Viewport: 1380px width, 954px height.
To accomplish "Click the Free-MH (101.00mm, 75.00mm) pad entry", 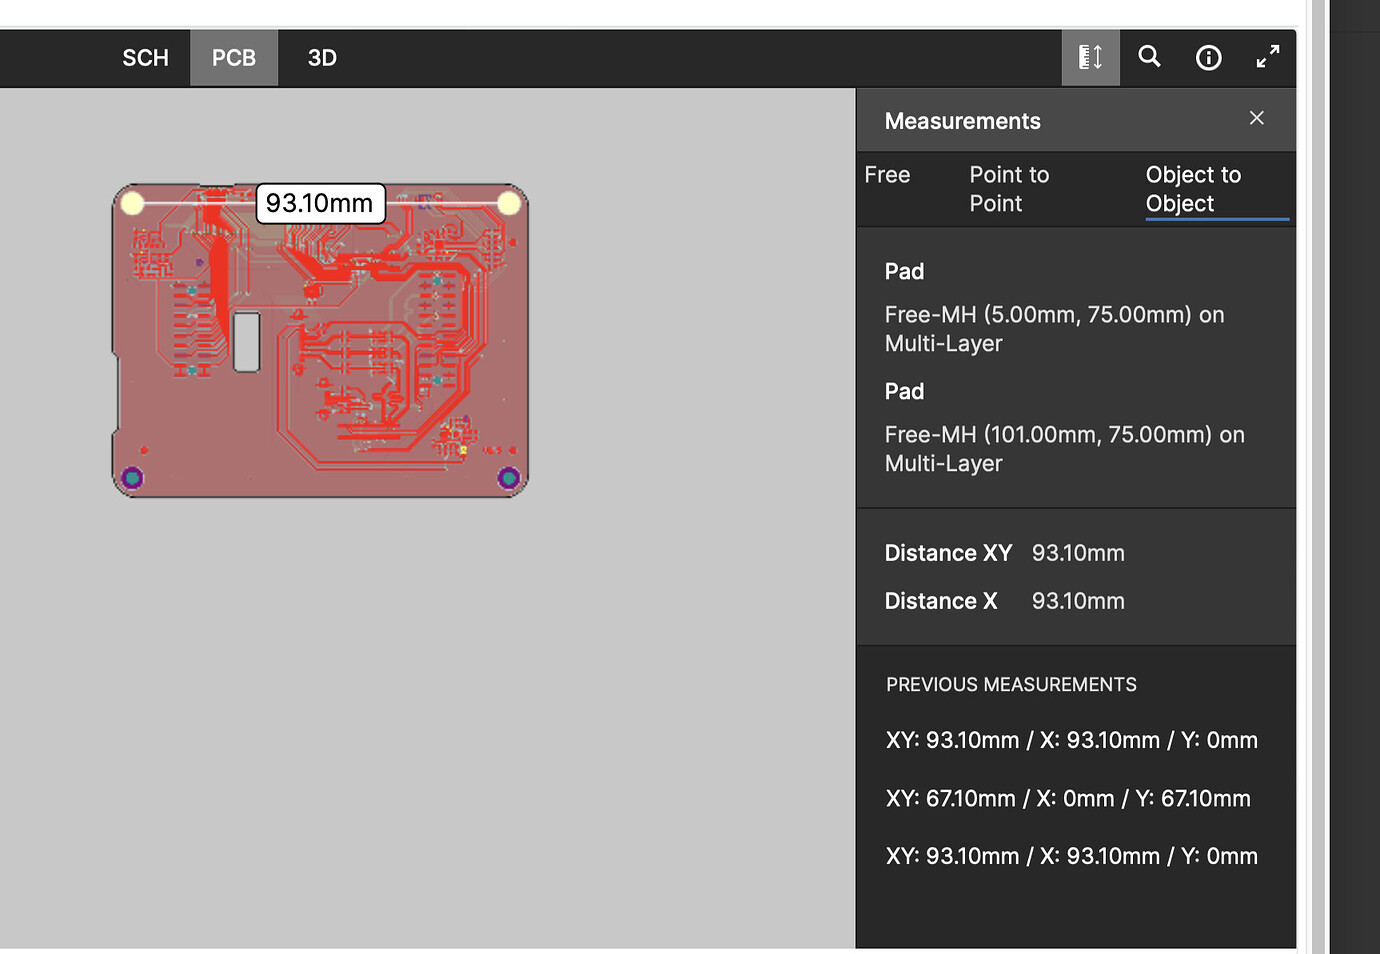I will [x=1063, y=448].
